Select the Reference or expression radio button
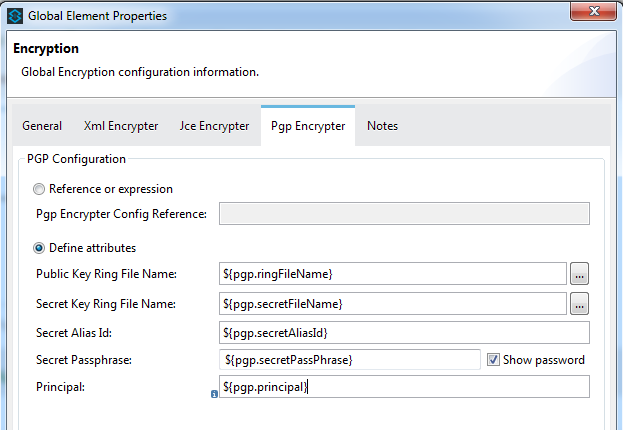The width and height of the screenshot is (623, 430). point(40,189)
